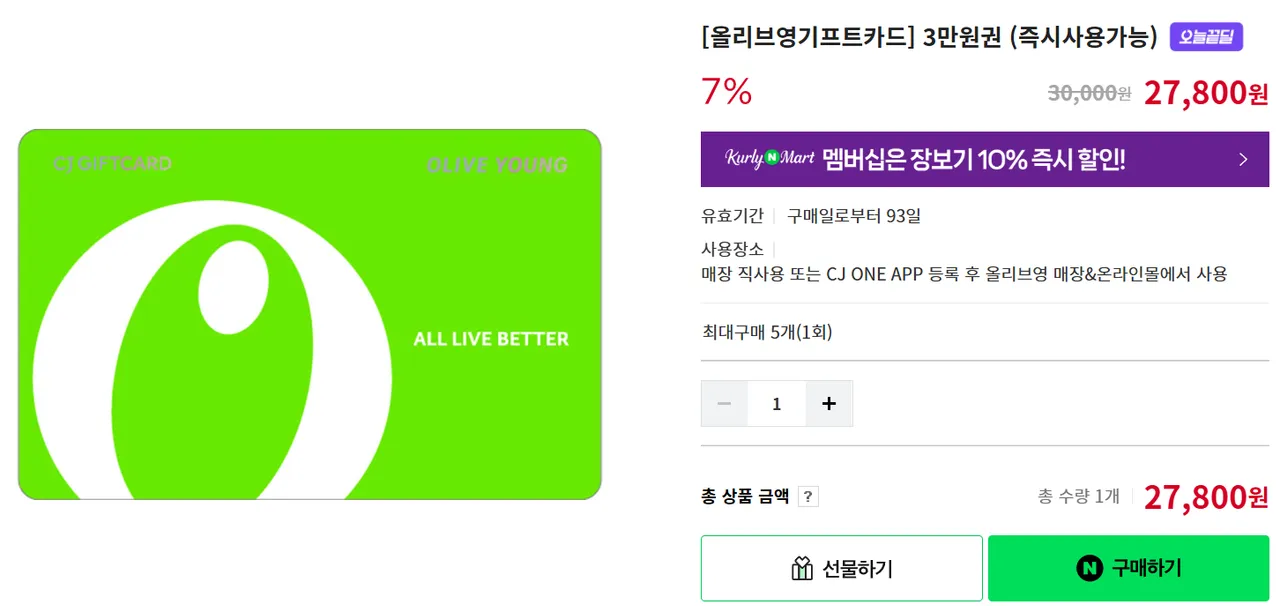1280x606 pixels.
Task: Expand the purple banner's right chevron
Action: (x=1243, y=159)
